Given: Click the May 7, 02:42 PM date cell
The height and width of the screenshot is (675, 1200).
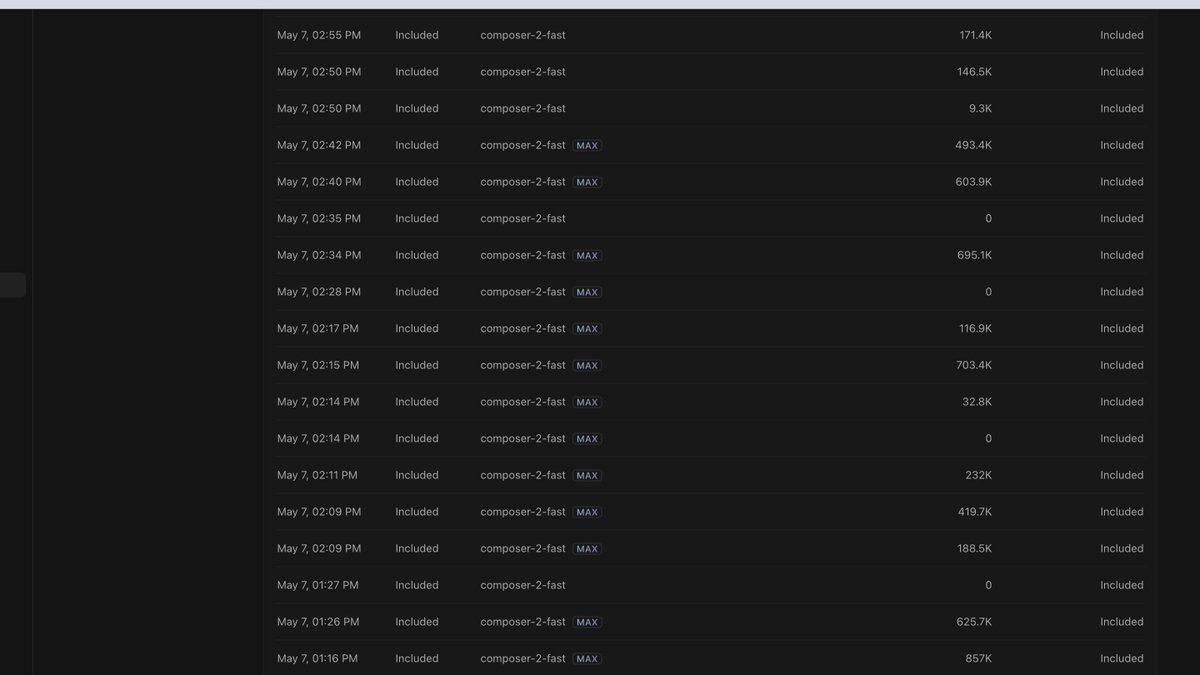Looking at the screenshot, I should pyautogui.click(x=319, y=145).
